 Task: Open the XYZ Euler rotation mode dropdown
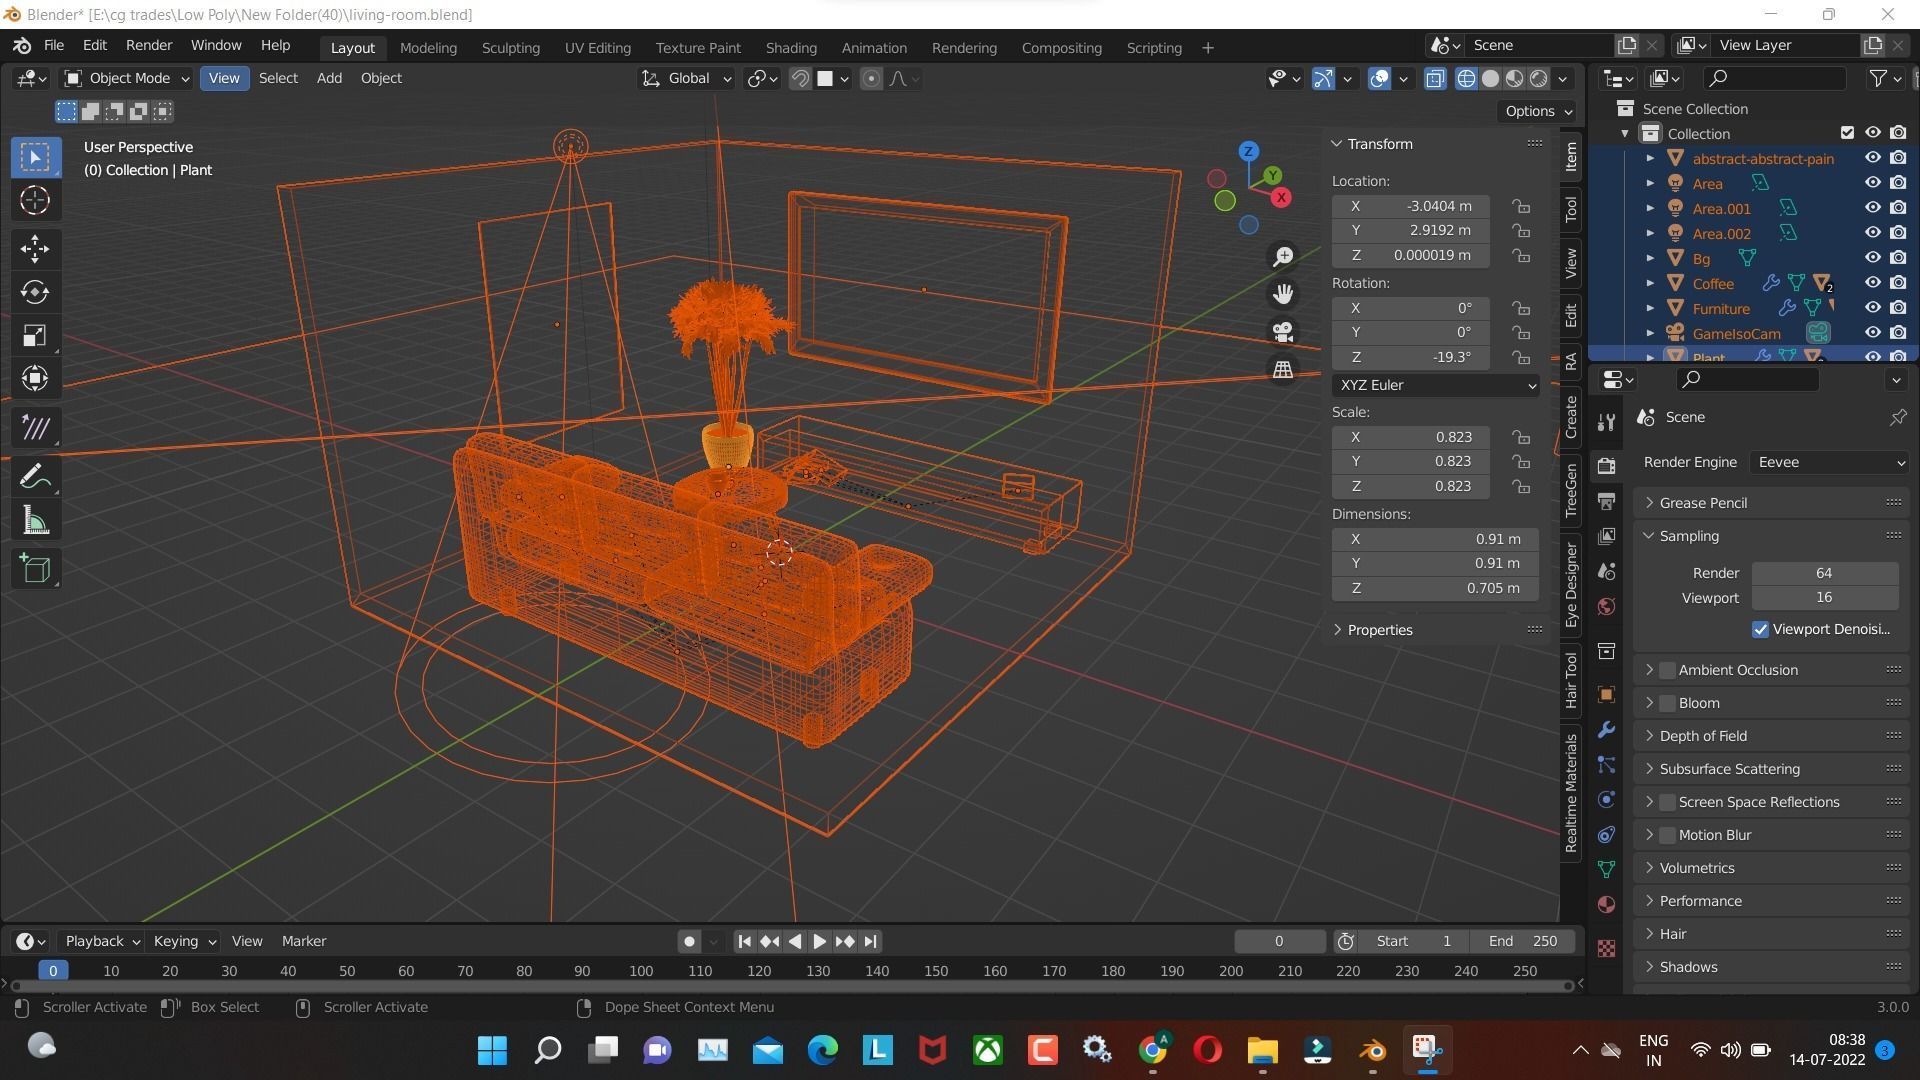click(1435, 385)
